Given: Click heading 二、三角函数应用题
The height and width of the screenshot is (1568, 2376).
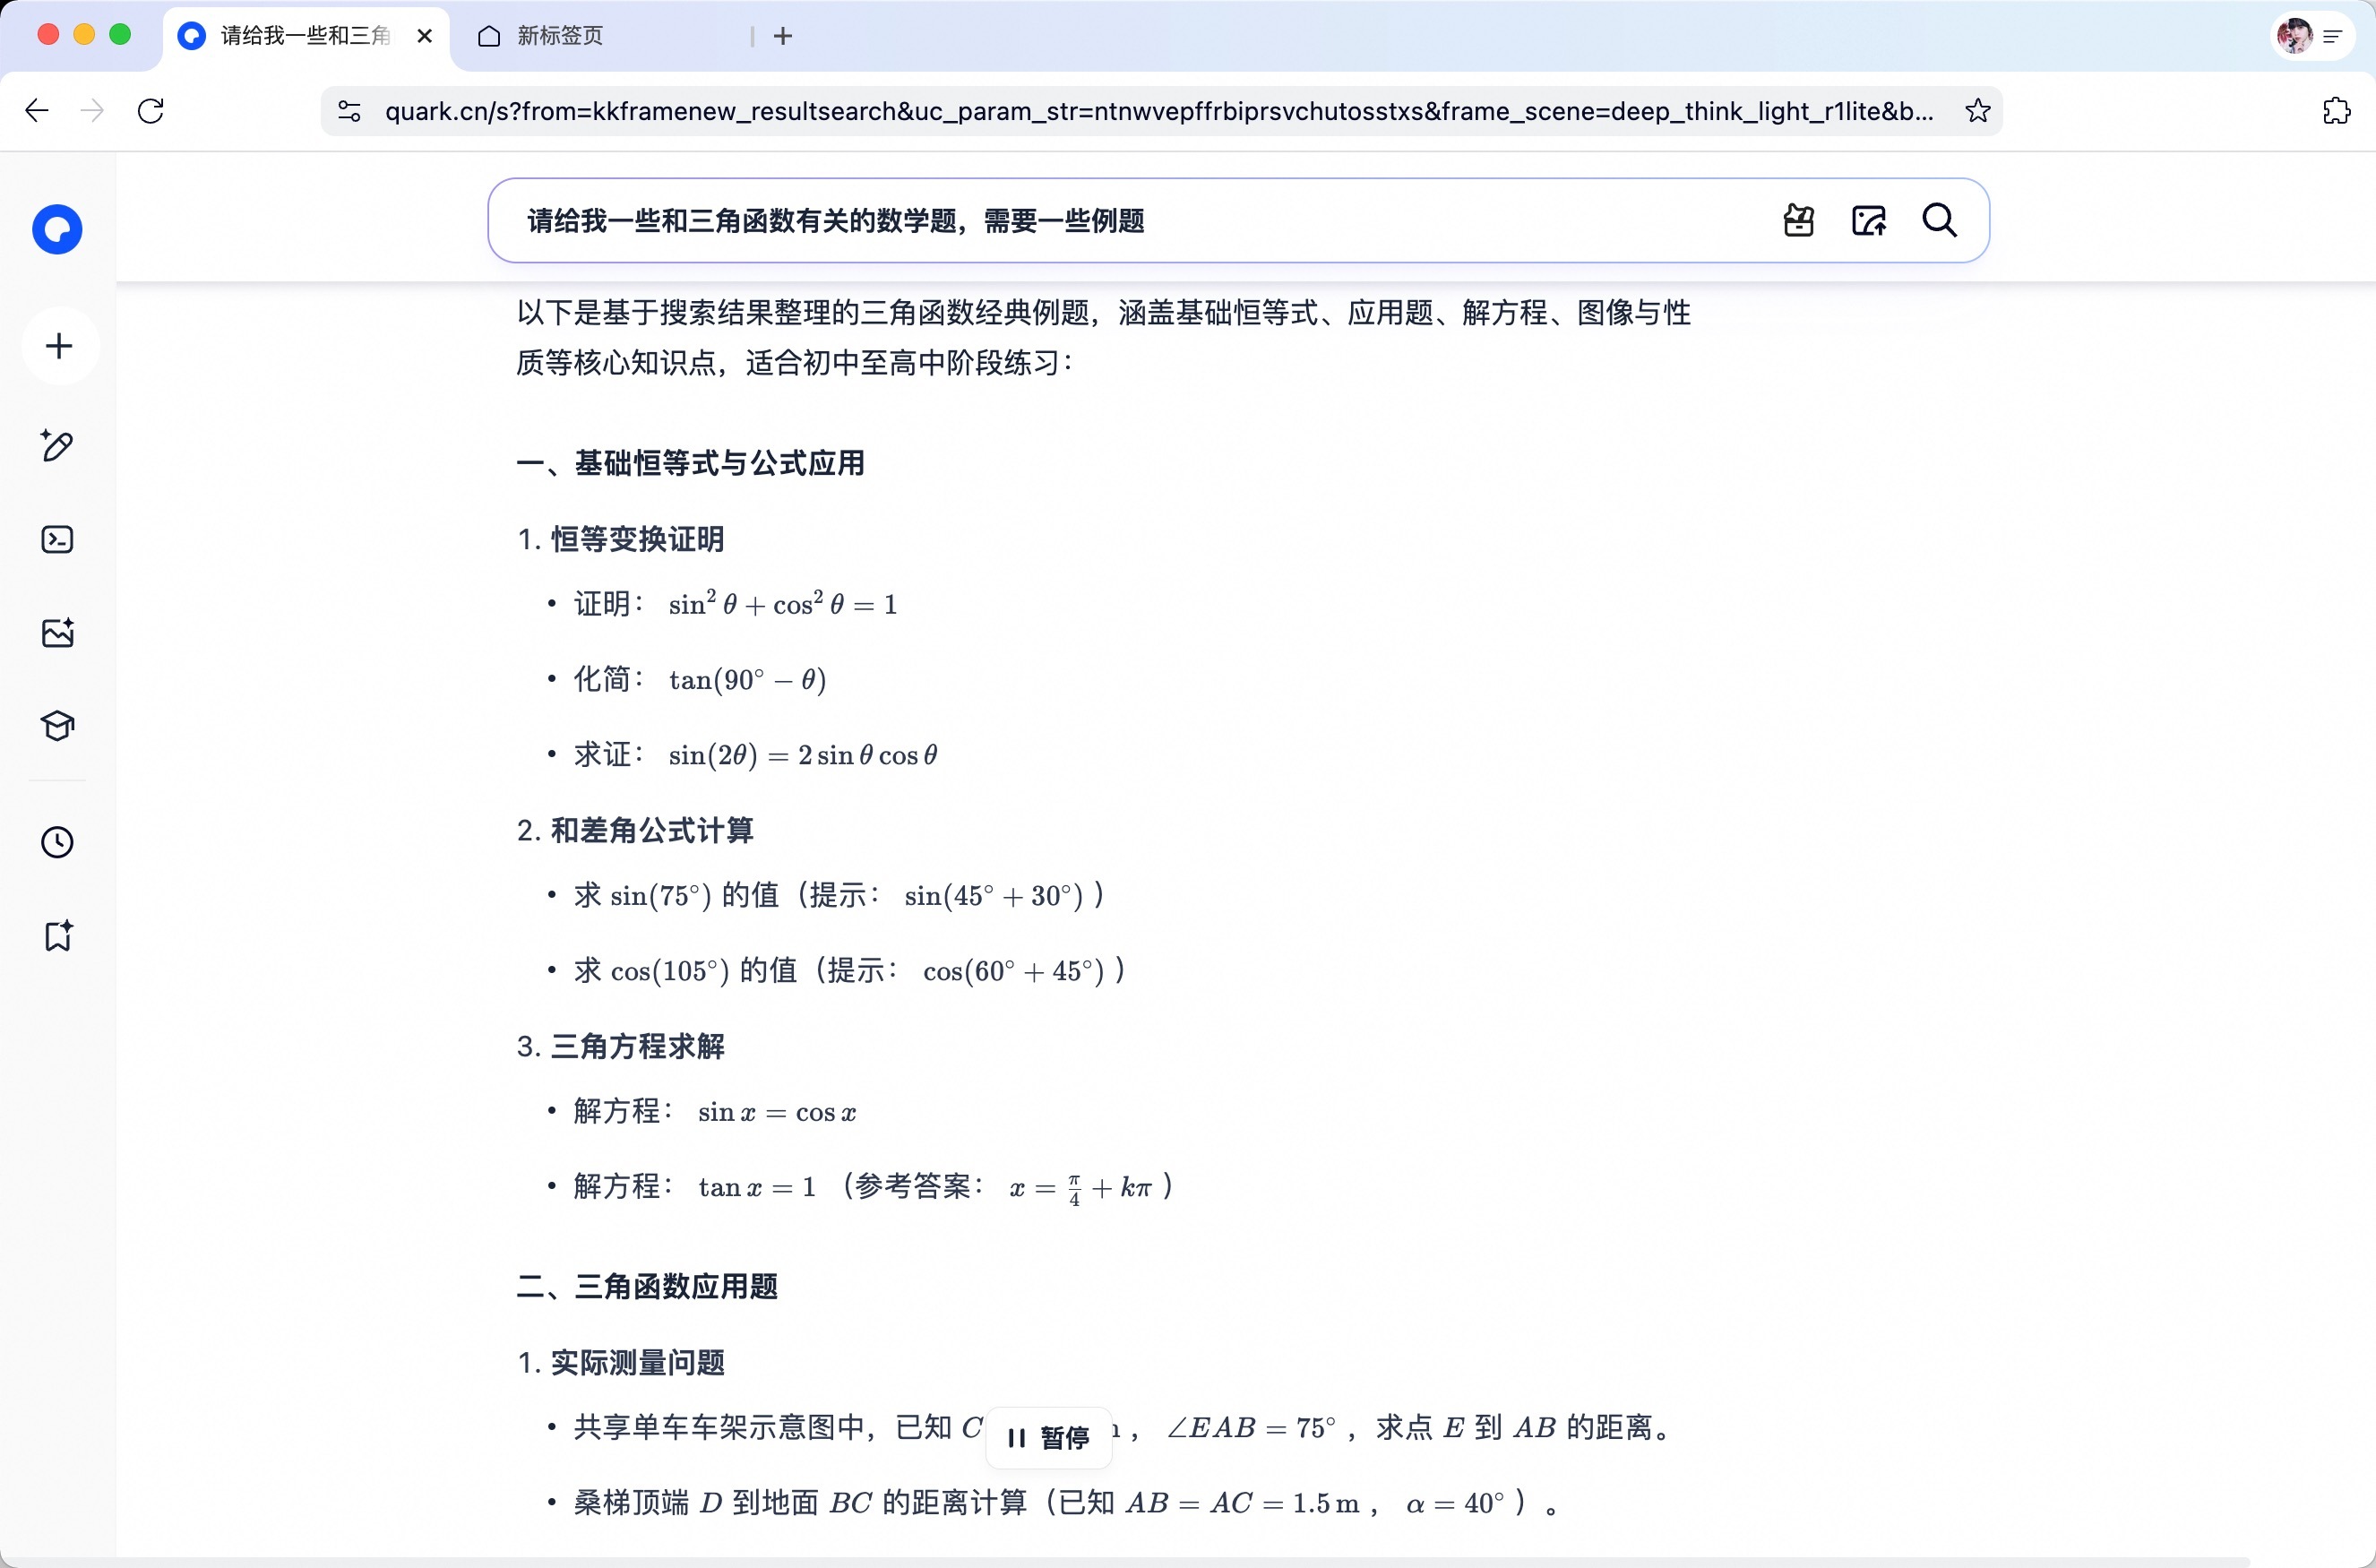Looking at the screenshot, I should coord(646,1286).
